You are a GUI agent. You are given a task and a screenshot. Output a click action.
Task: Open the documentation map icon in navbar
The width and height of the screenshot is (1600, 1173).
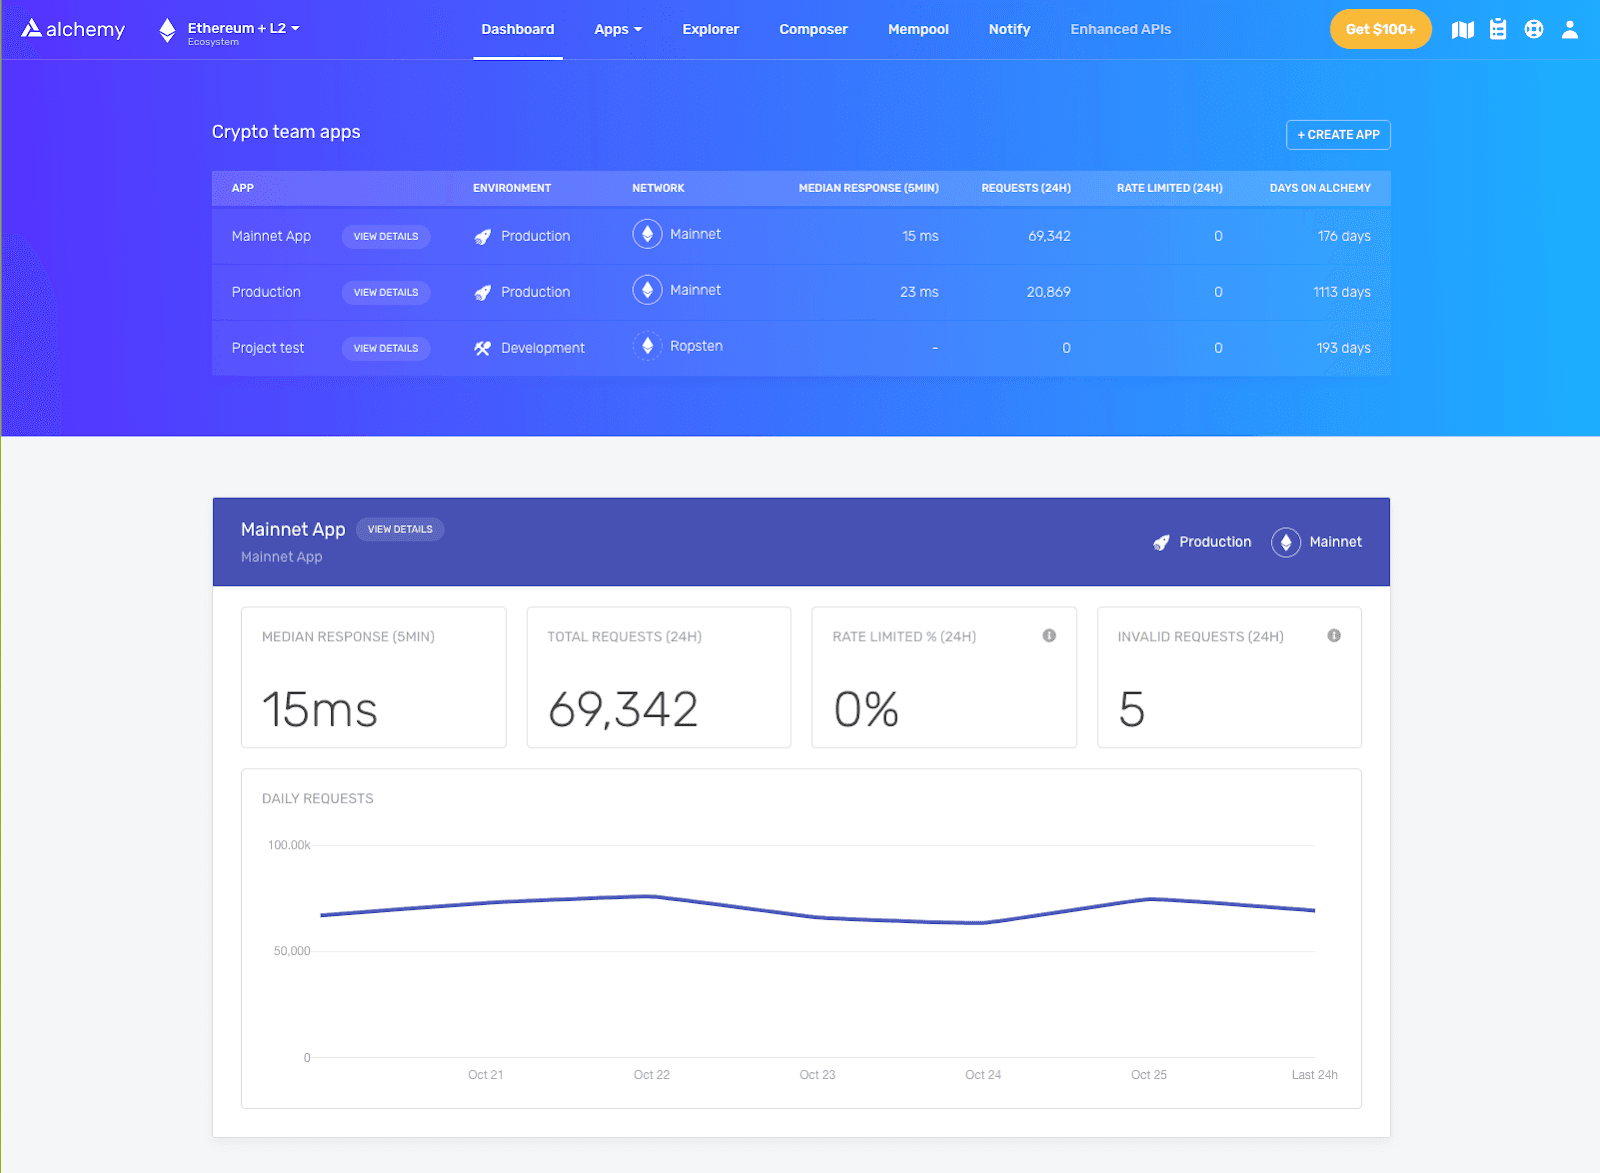click(x=1462, y=29)
